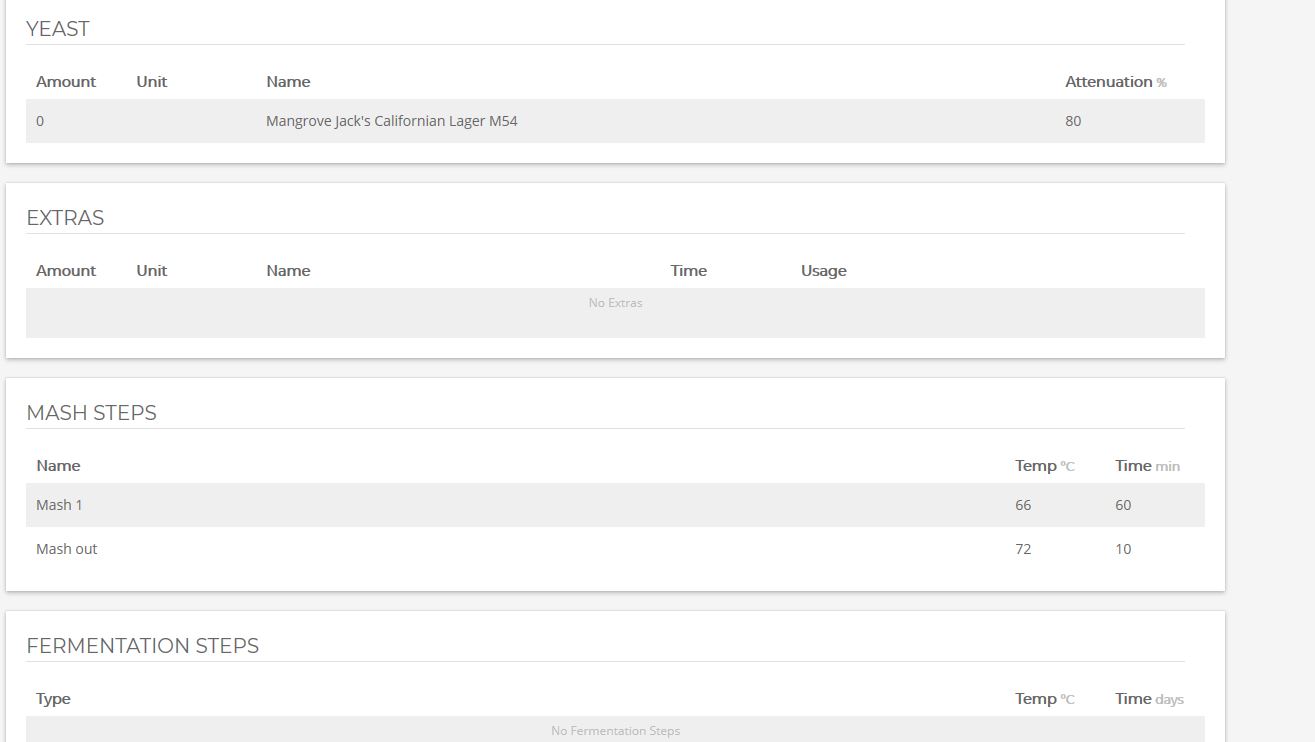Click the Type column header in Fermentation Steps

[x=53, y=699]
